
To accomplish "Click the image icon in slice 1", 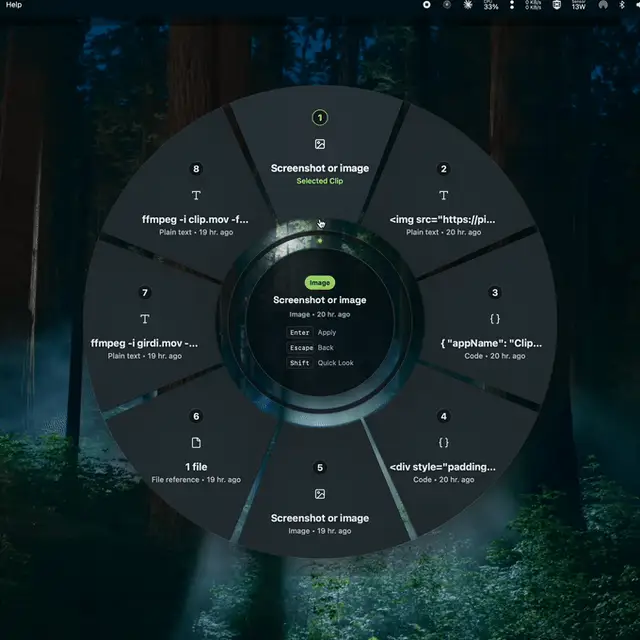I will click(320, 144).
